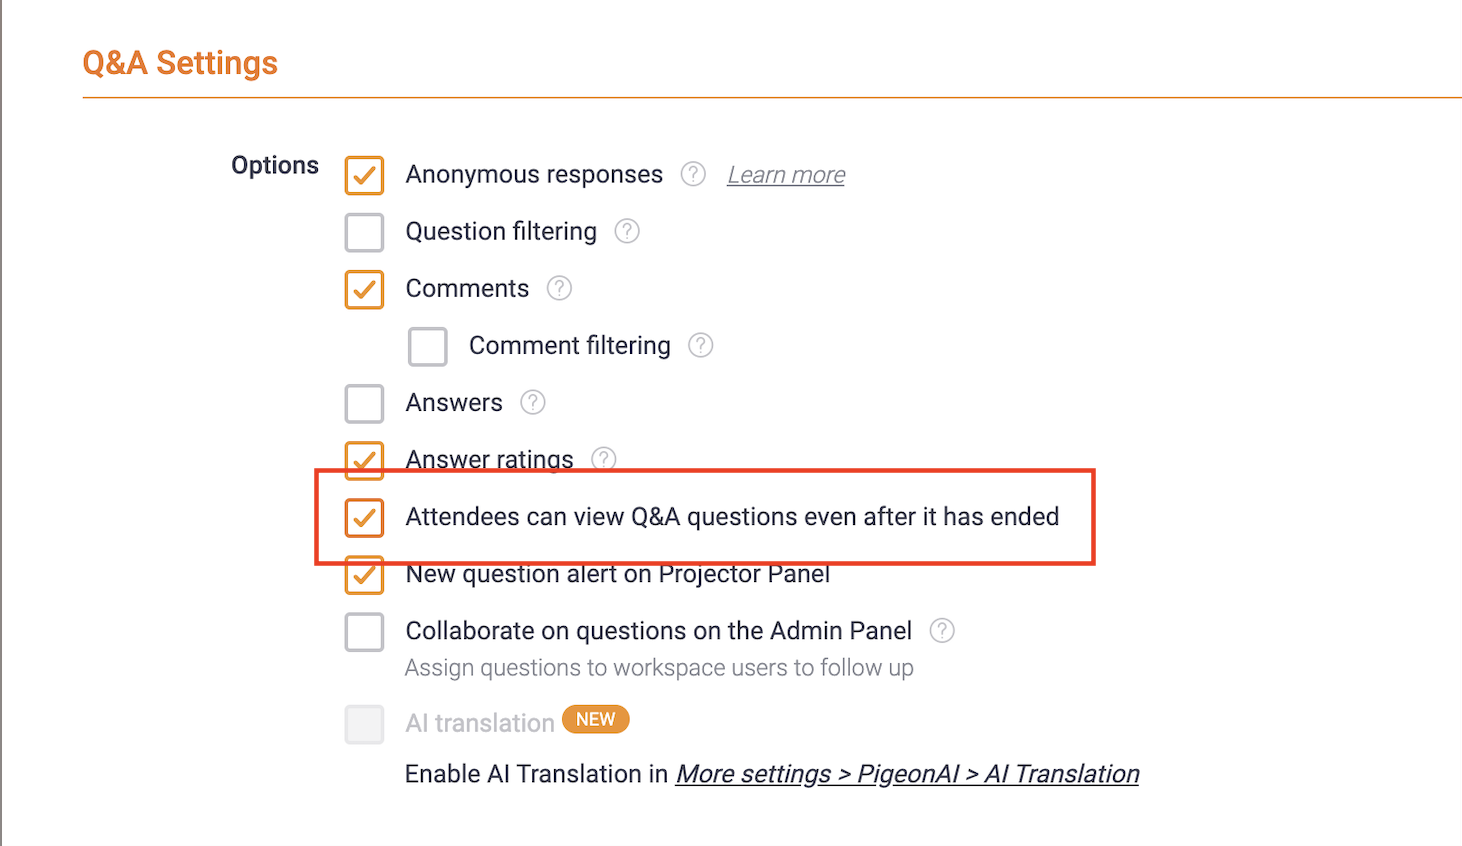This screenshot has height=846, width=1462.
Task: Click help icon for Collaborate on questions
Action: click(942, 631)
